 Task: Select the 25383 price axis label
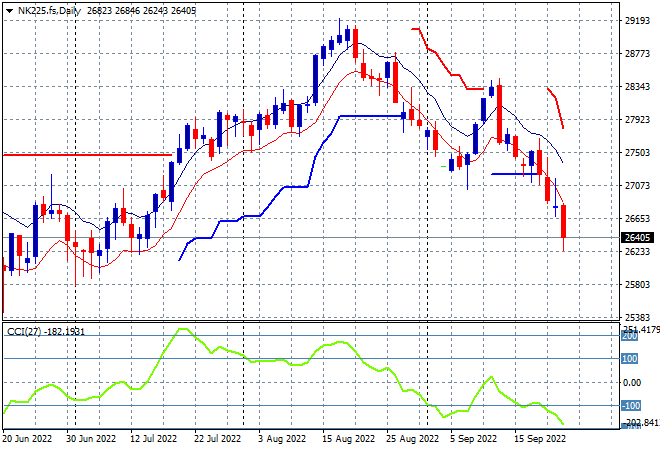637,317
